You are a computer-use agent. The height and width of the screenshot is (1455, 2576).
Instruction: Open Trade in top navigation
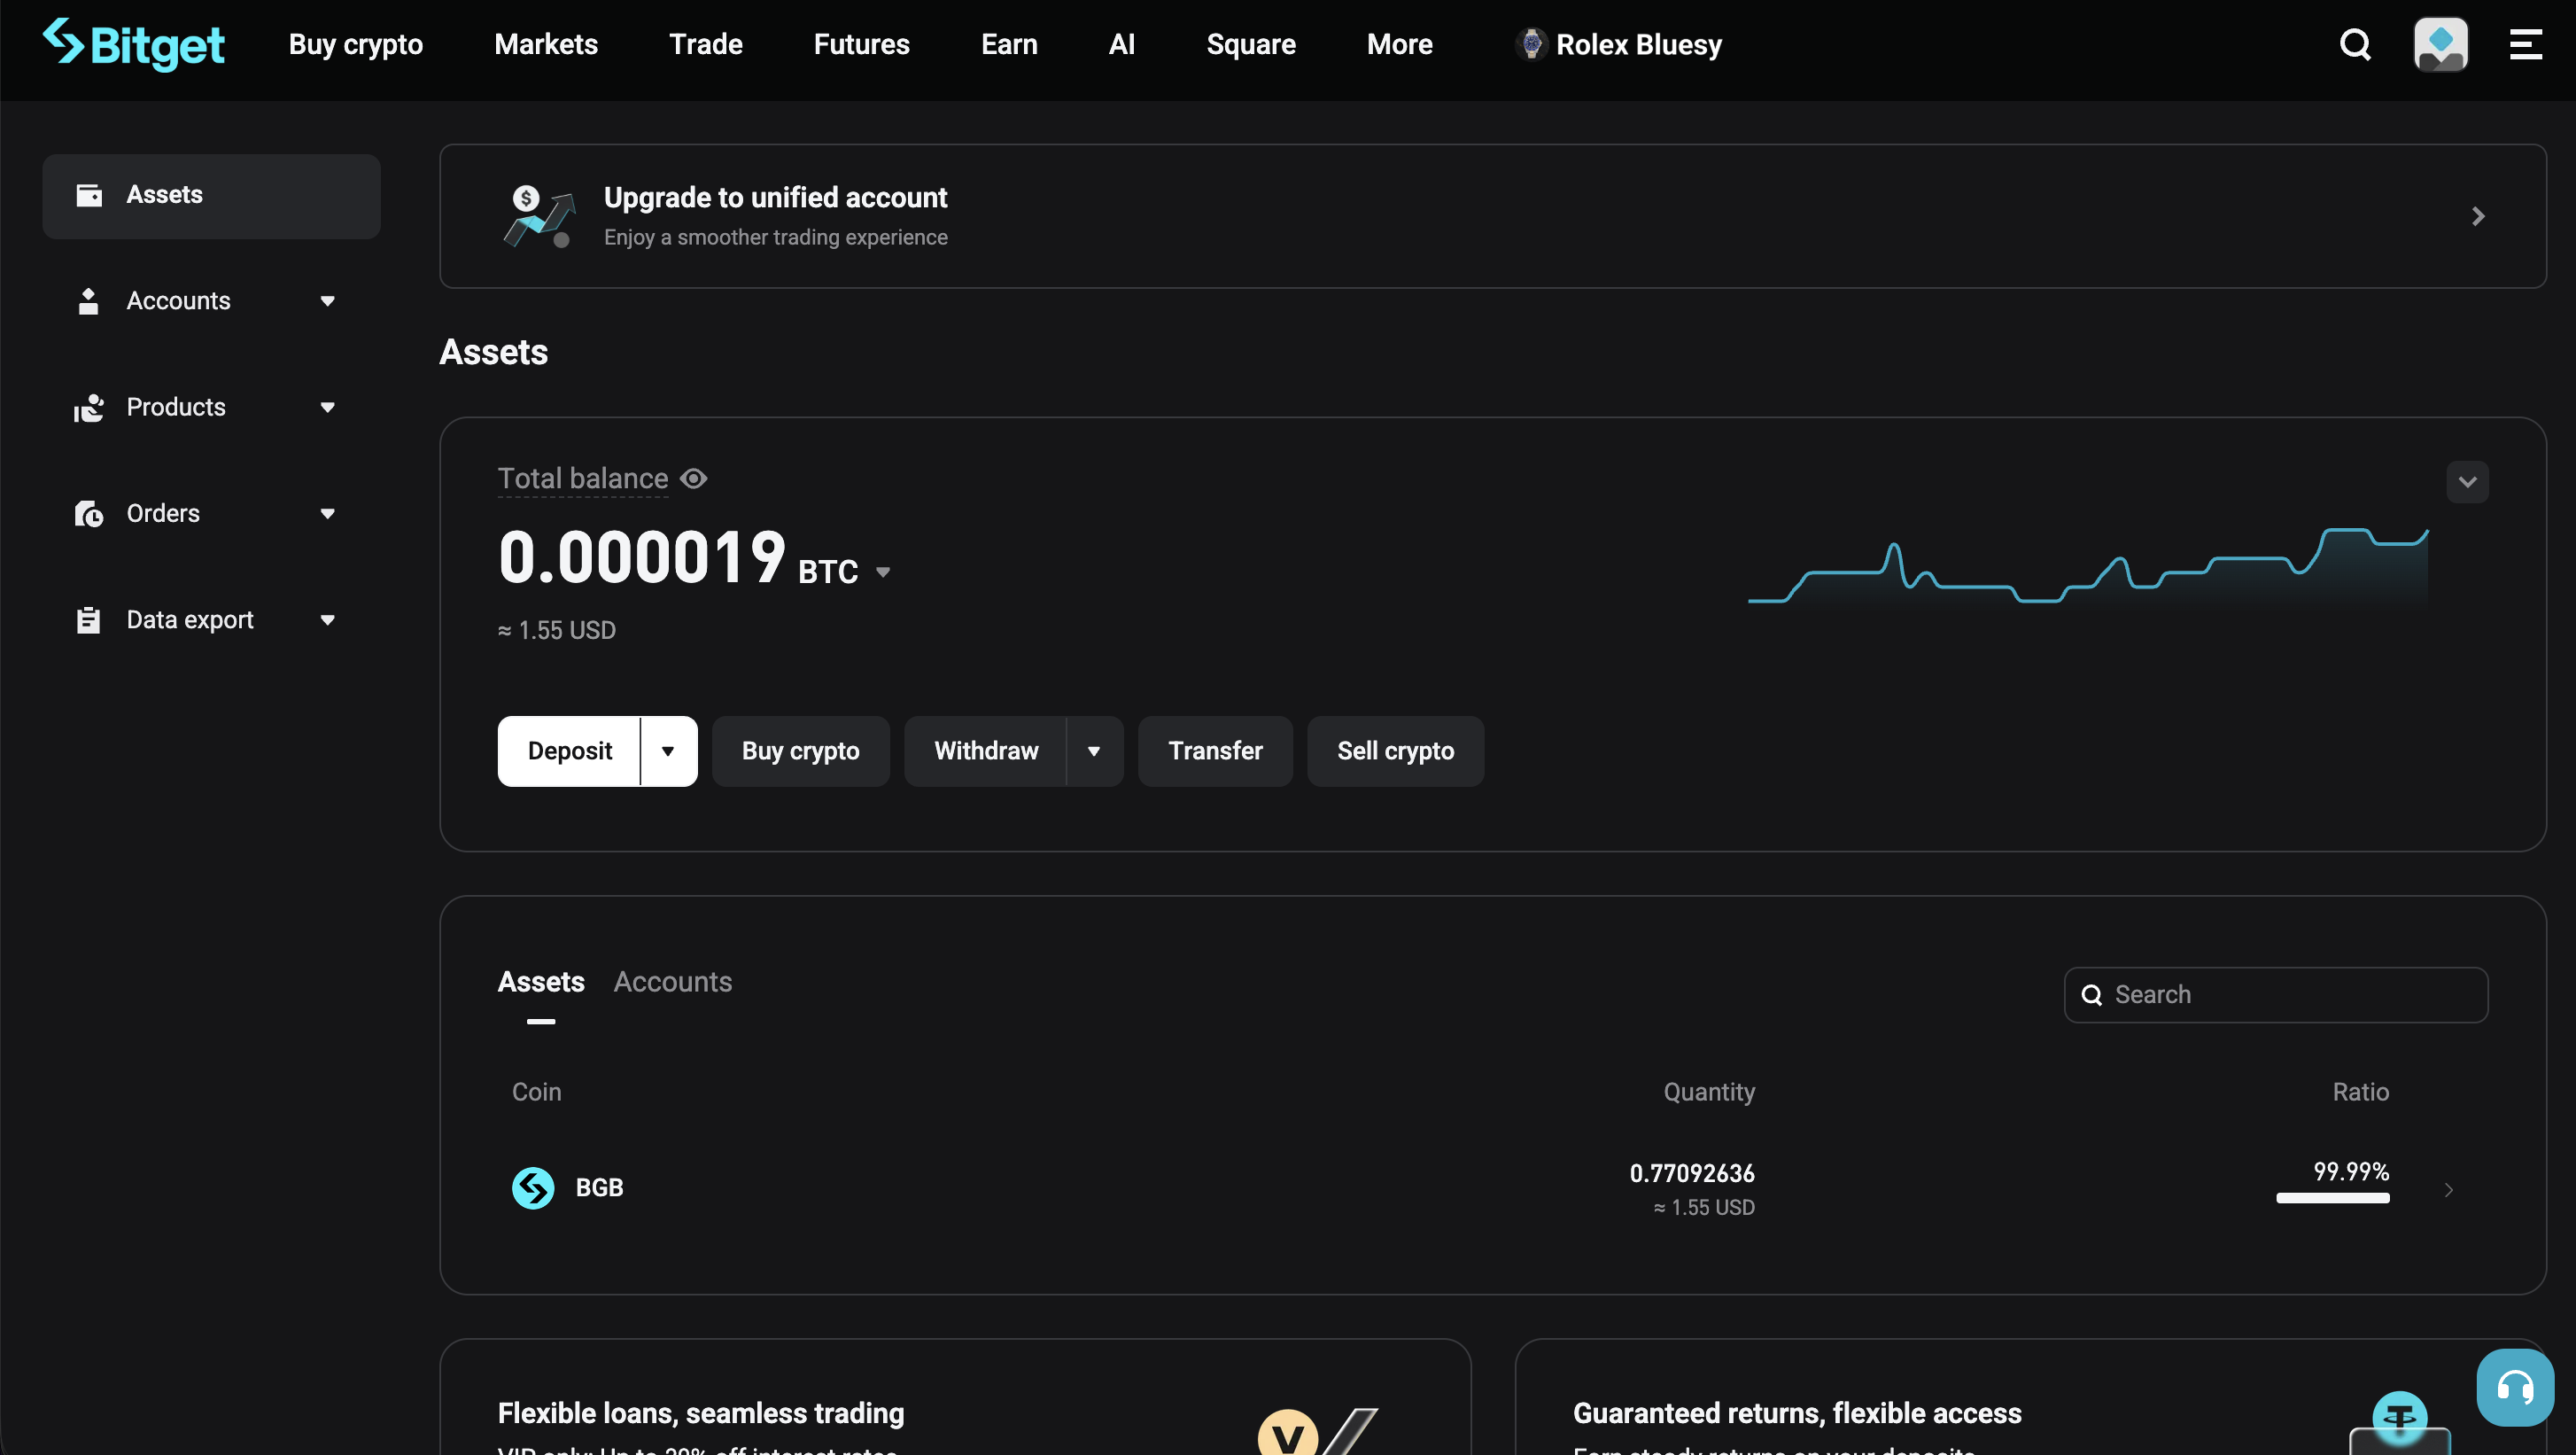(706, 44)
